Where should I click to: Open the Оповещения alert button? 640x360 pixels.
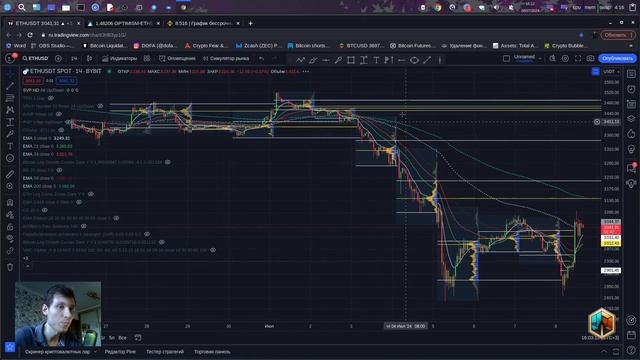pos(178,59)
